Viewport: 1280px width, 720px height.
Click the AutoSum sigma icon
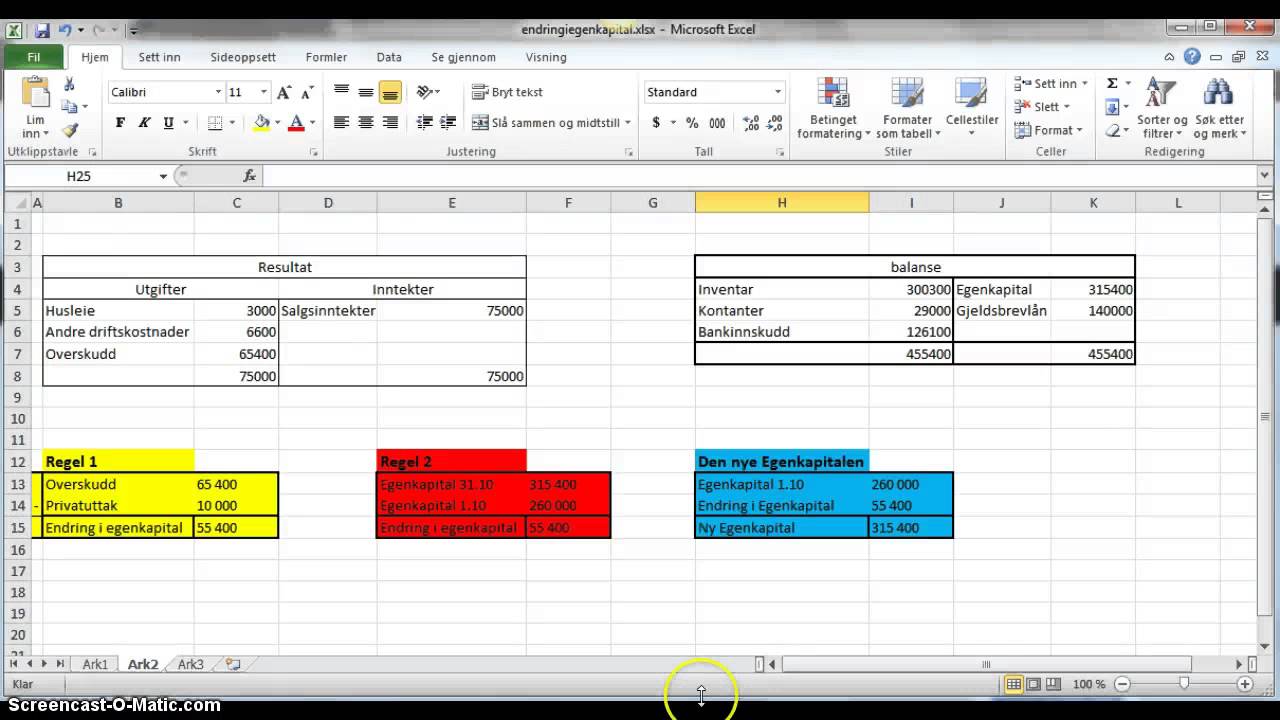click(1112, 84)
